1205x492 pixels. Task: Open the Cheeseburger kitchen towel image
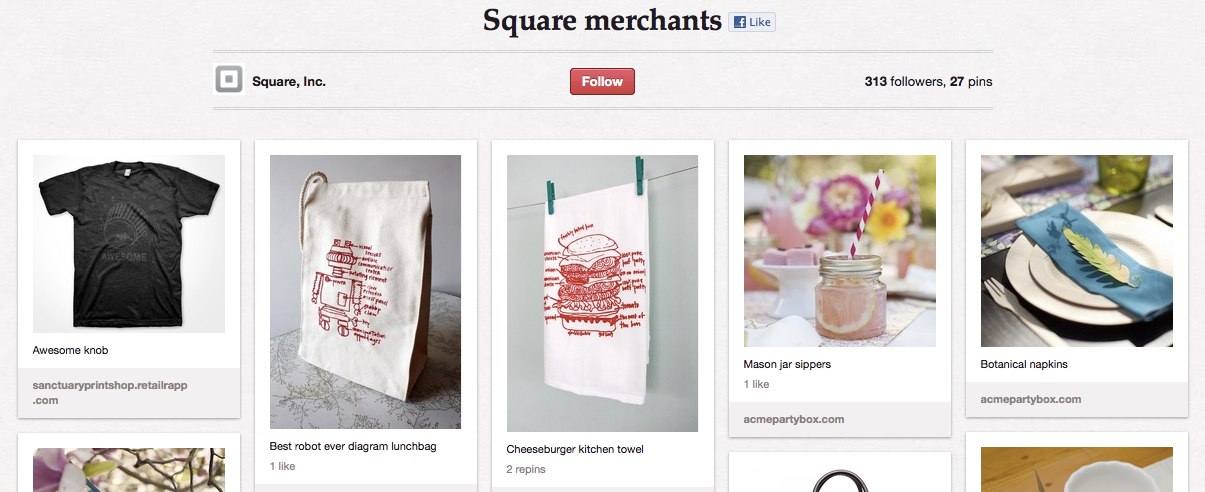click(x=602, y=293)
